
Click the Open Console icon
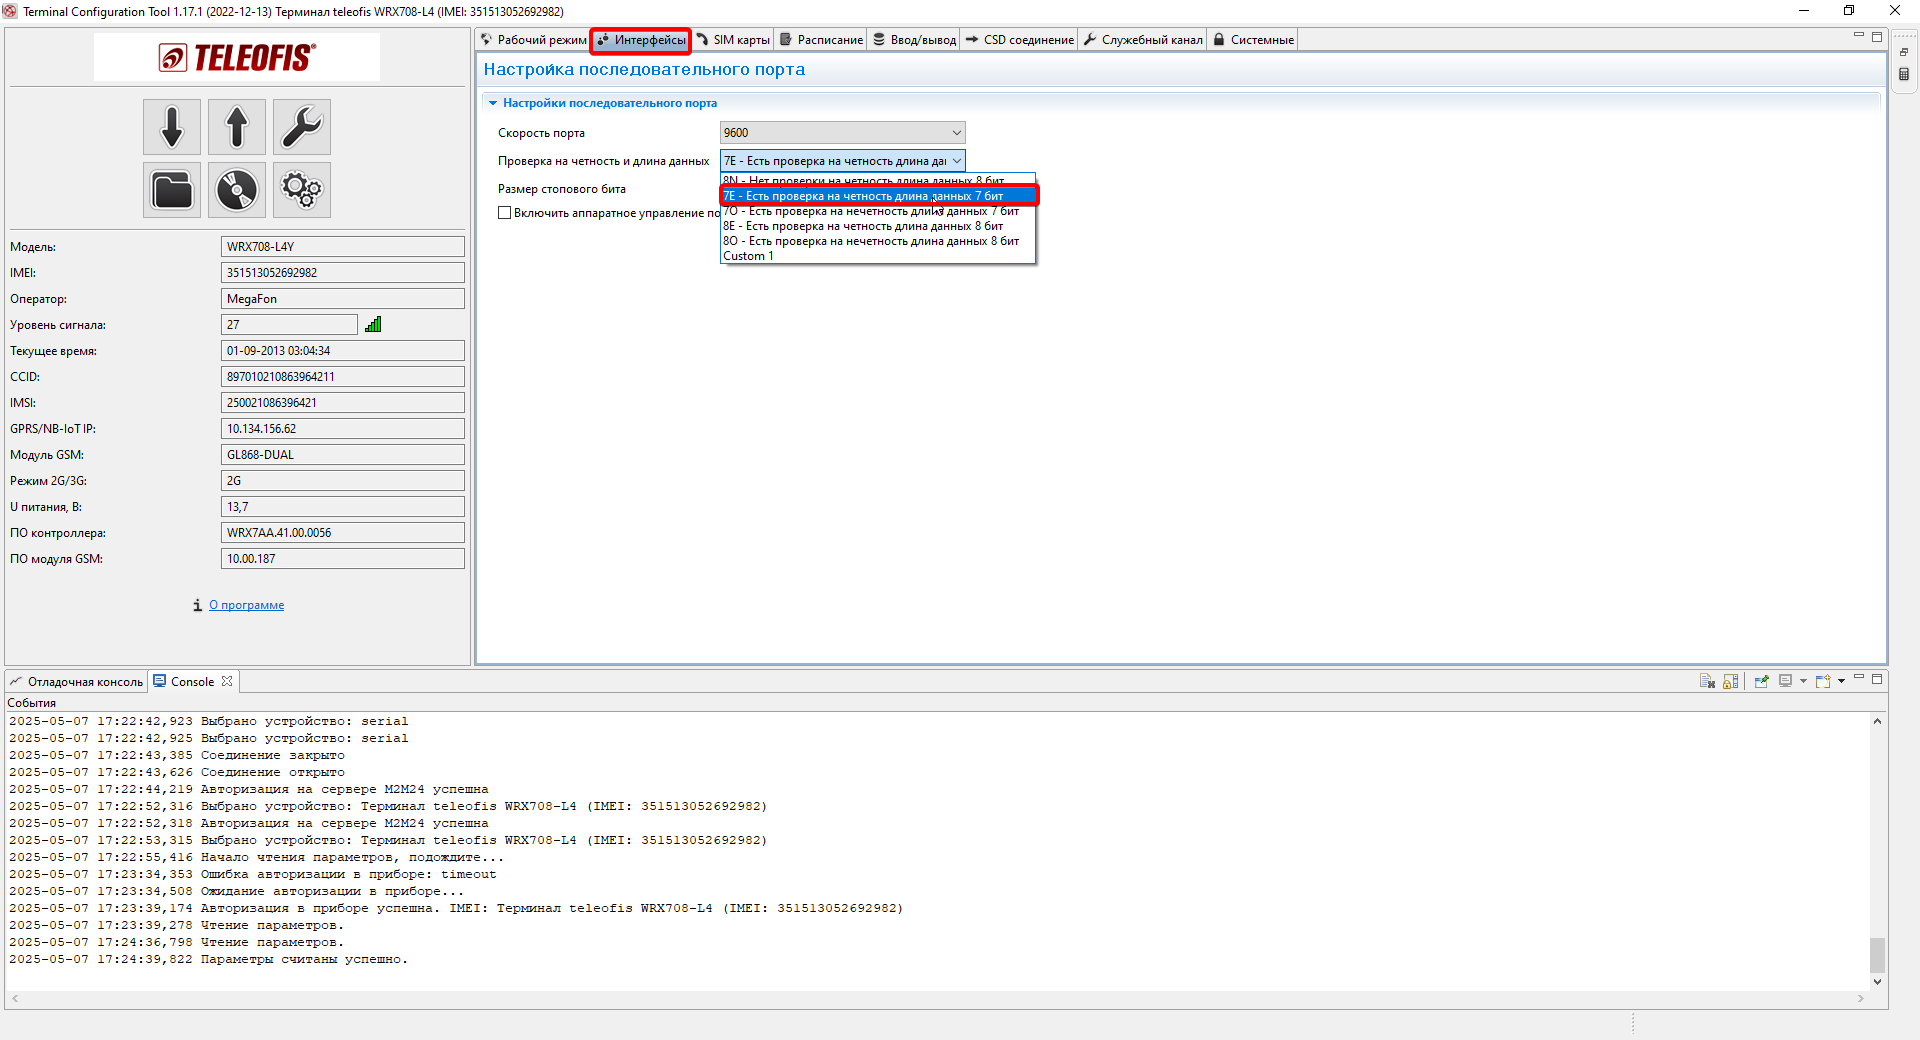click(1823, 681)
